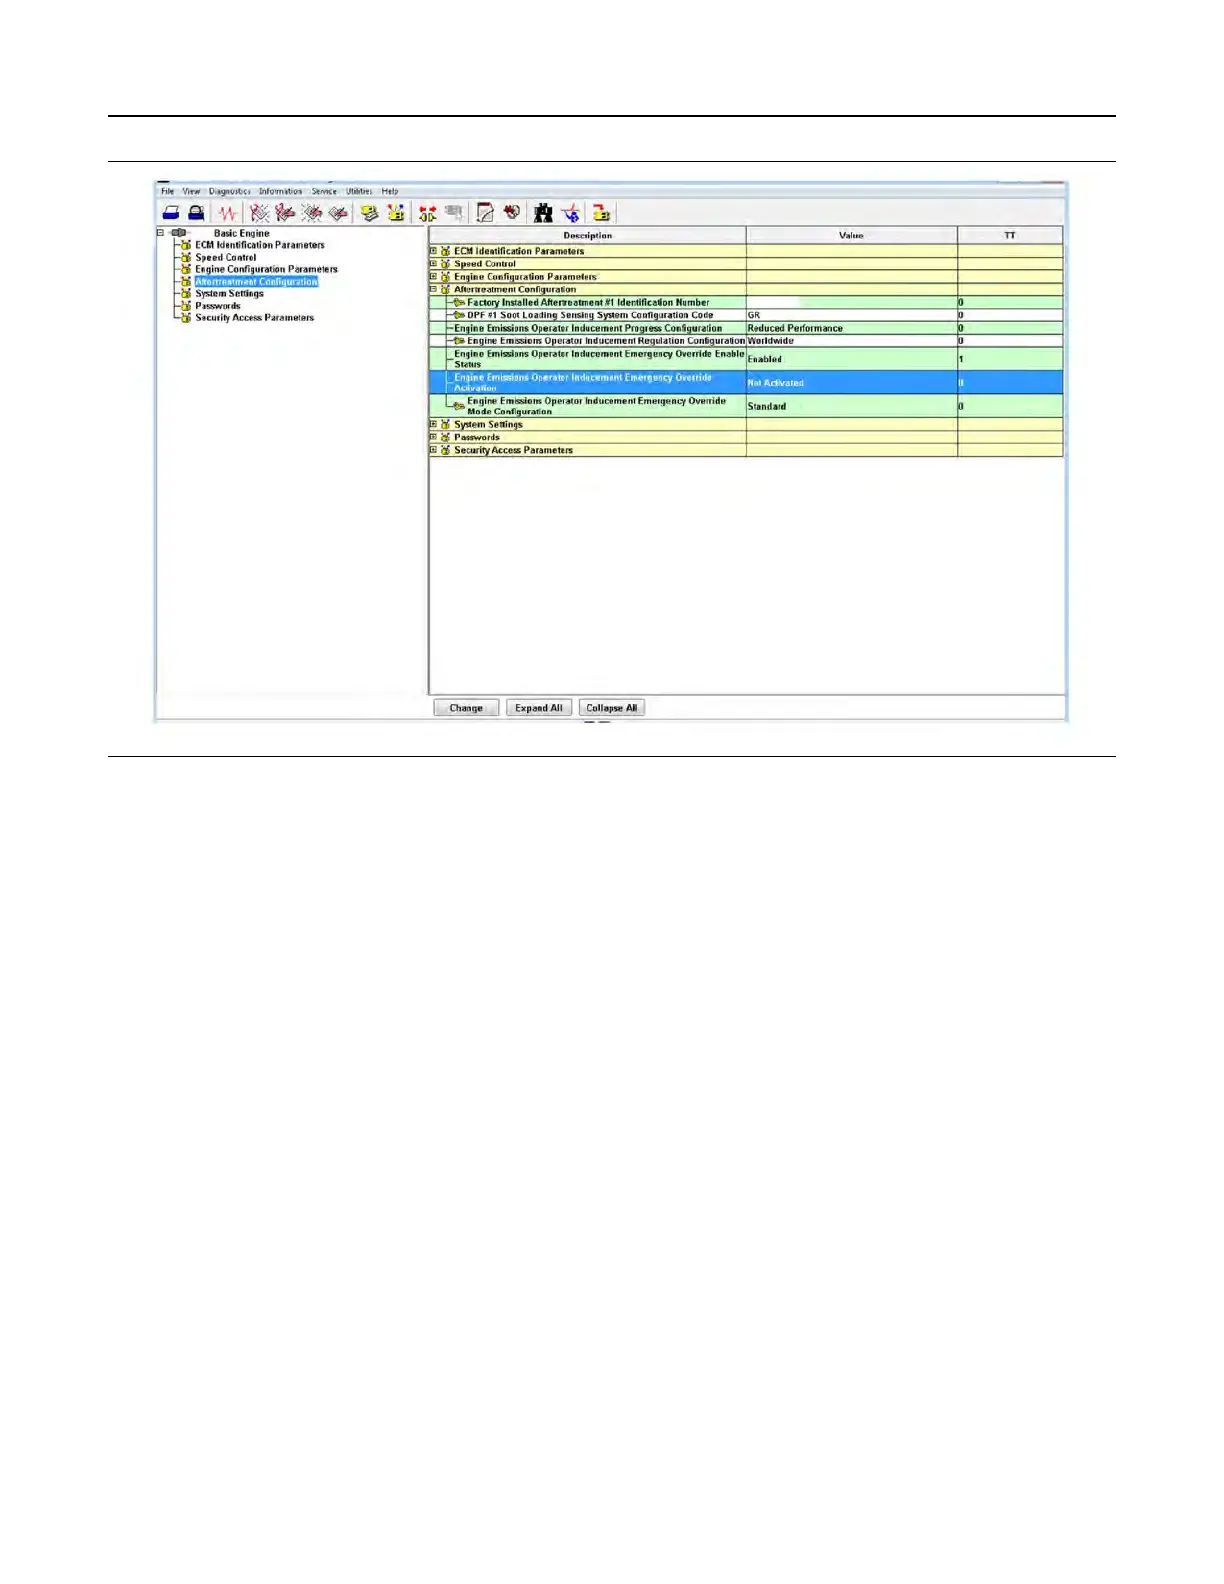Screen dimensions: 1224x1584
Task: Click the Expand All button
Action: coord(538,708)
